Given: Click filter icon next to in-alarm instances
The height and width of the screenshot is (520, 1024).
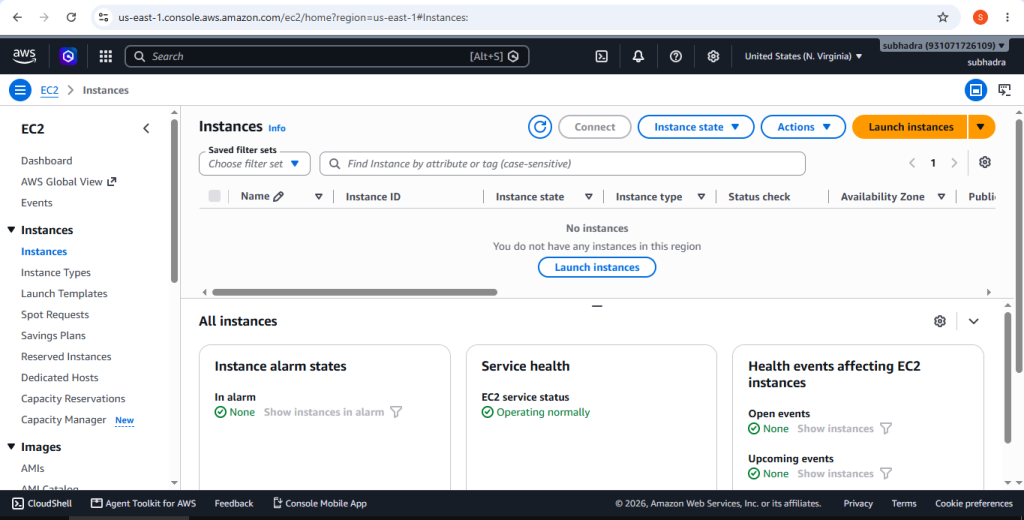Looking at the screenshot, I should click(396, 412).
